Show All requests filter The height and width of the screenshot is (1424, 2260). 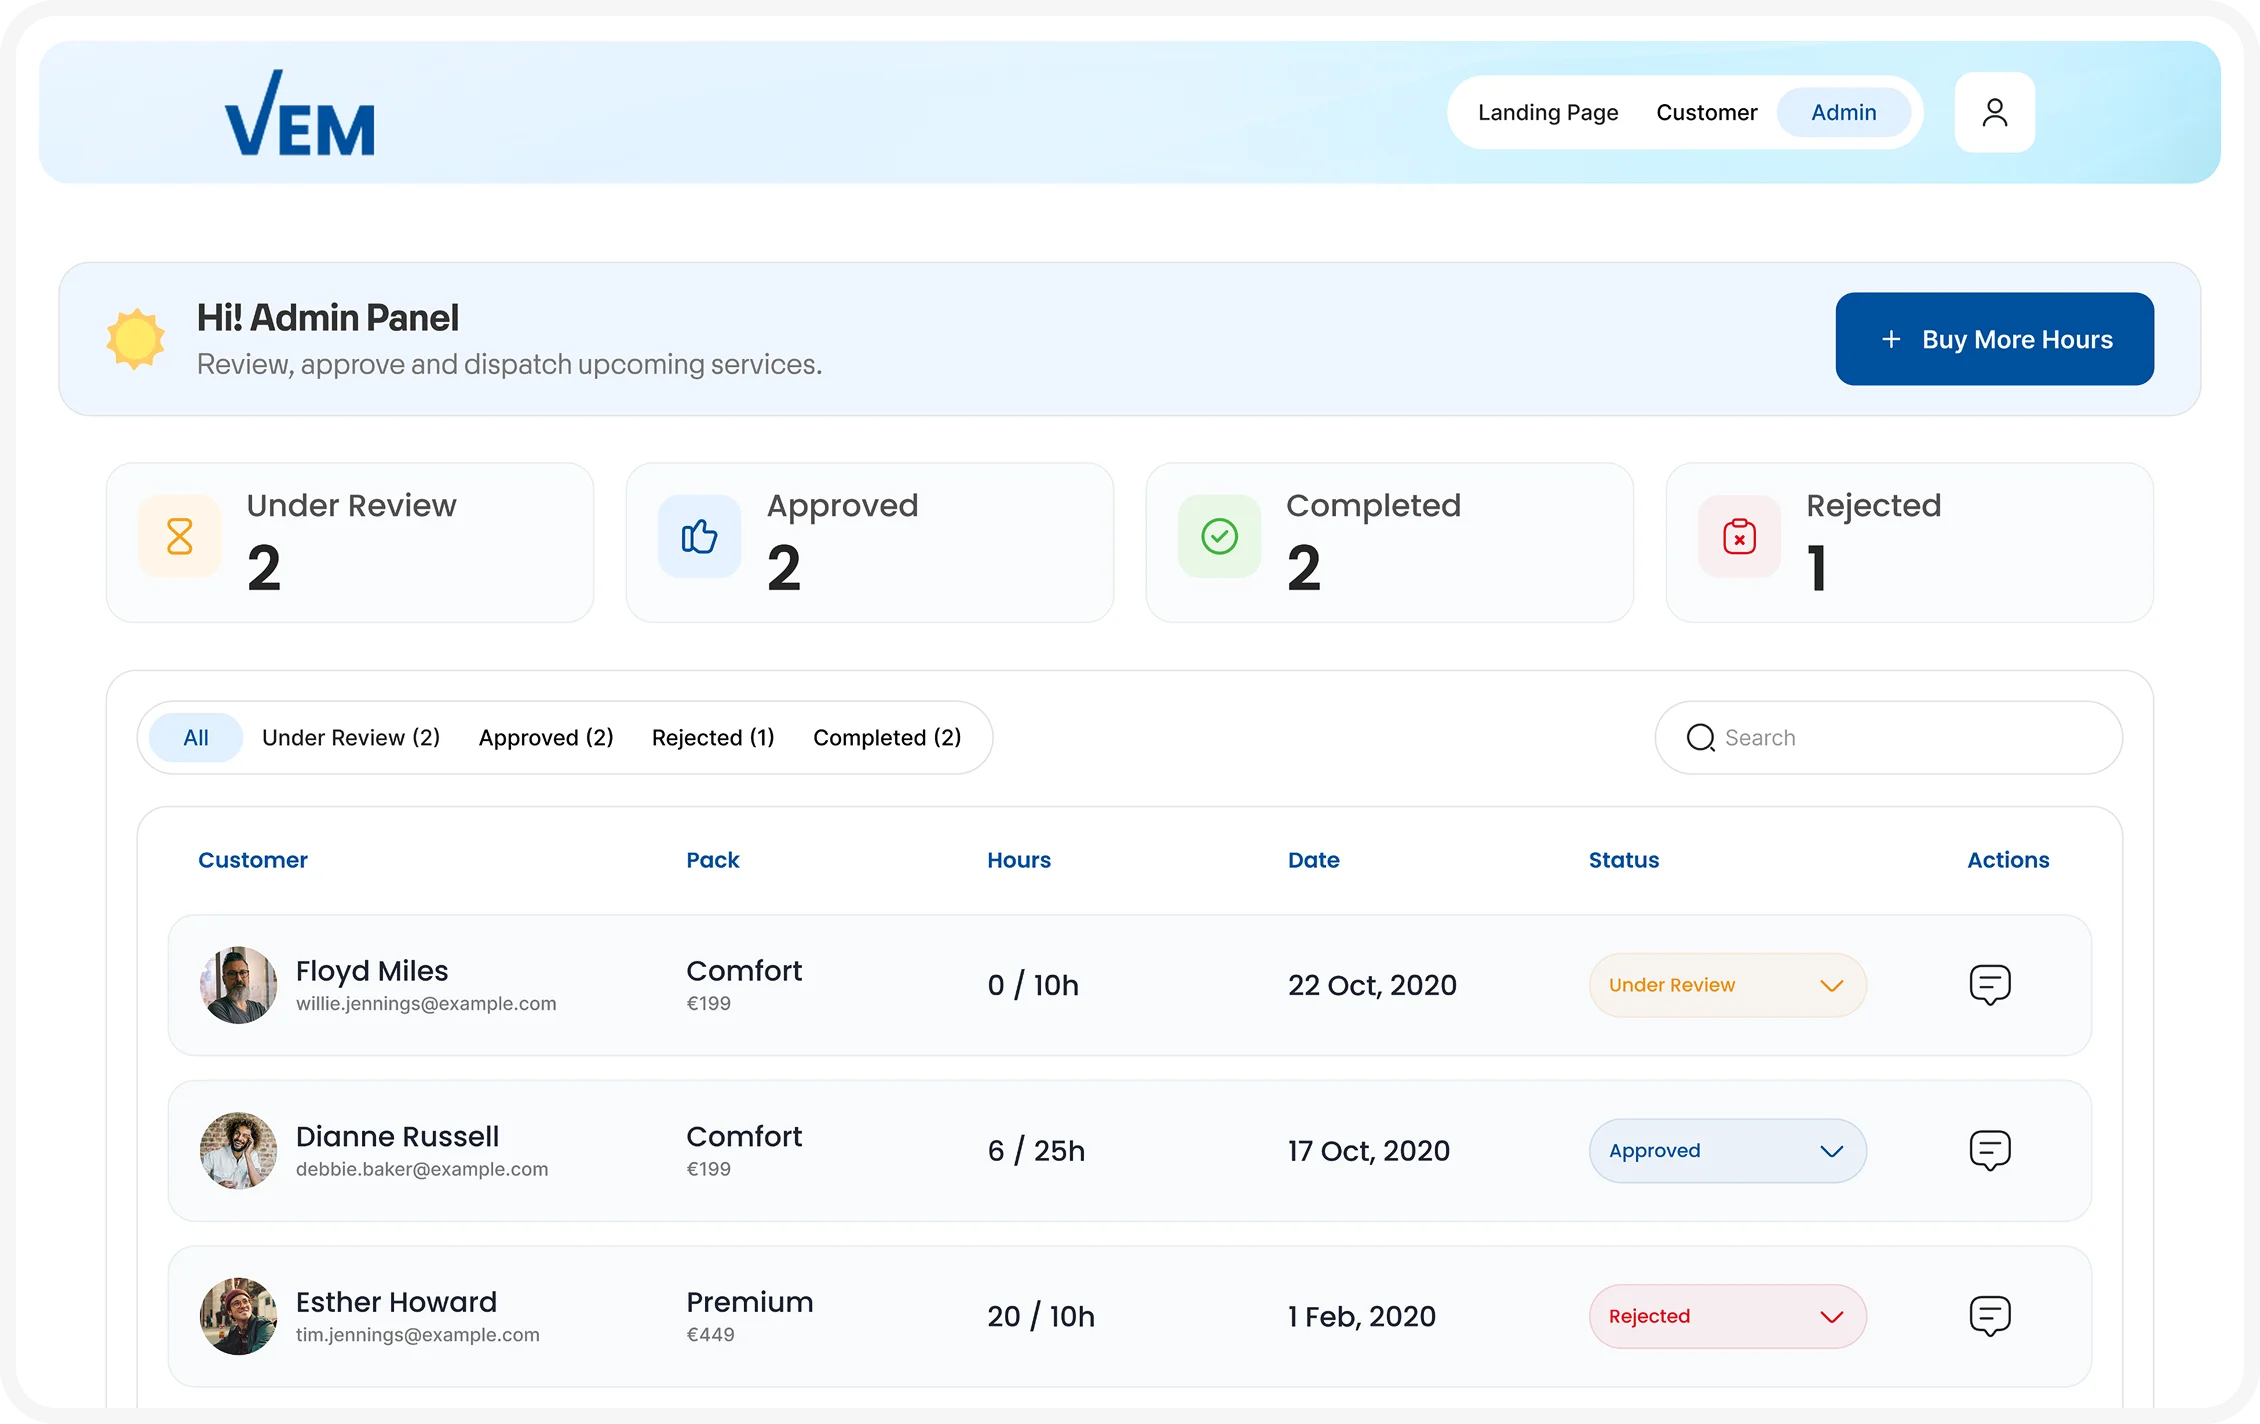tap(196, 738)
